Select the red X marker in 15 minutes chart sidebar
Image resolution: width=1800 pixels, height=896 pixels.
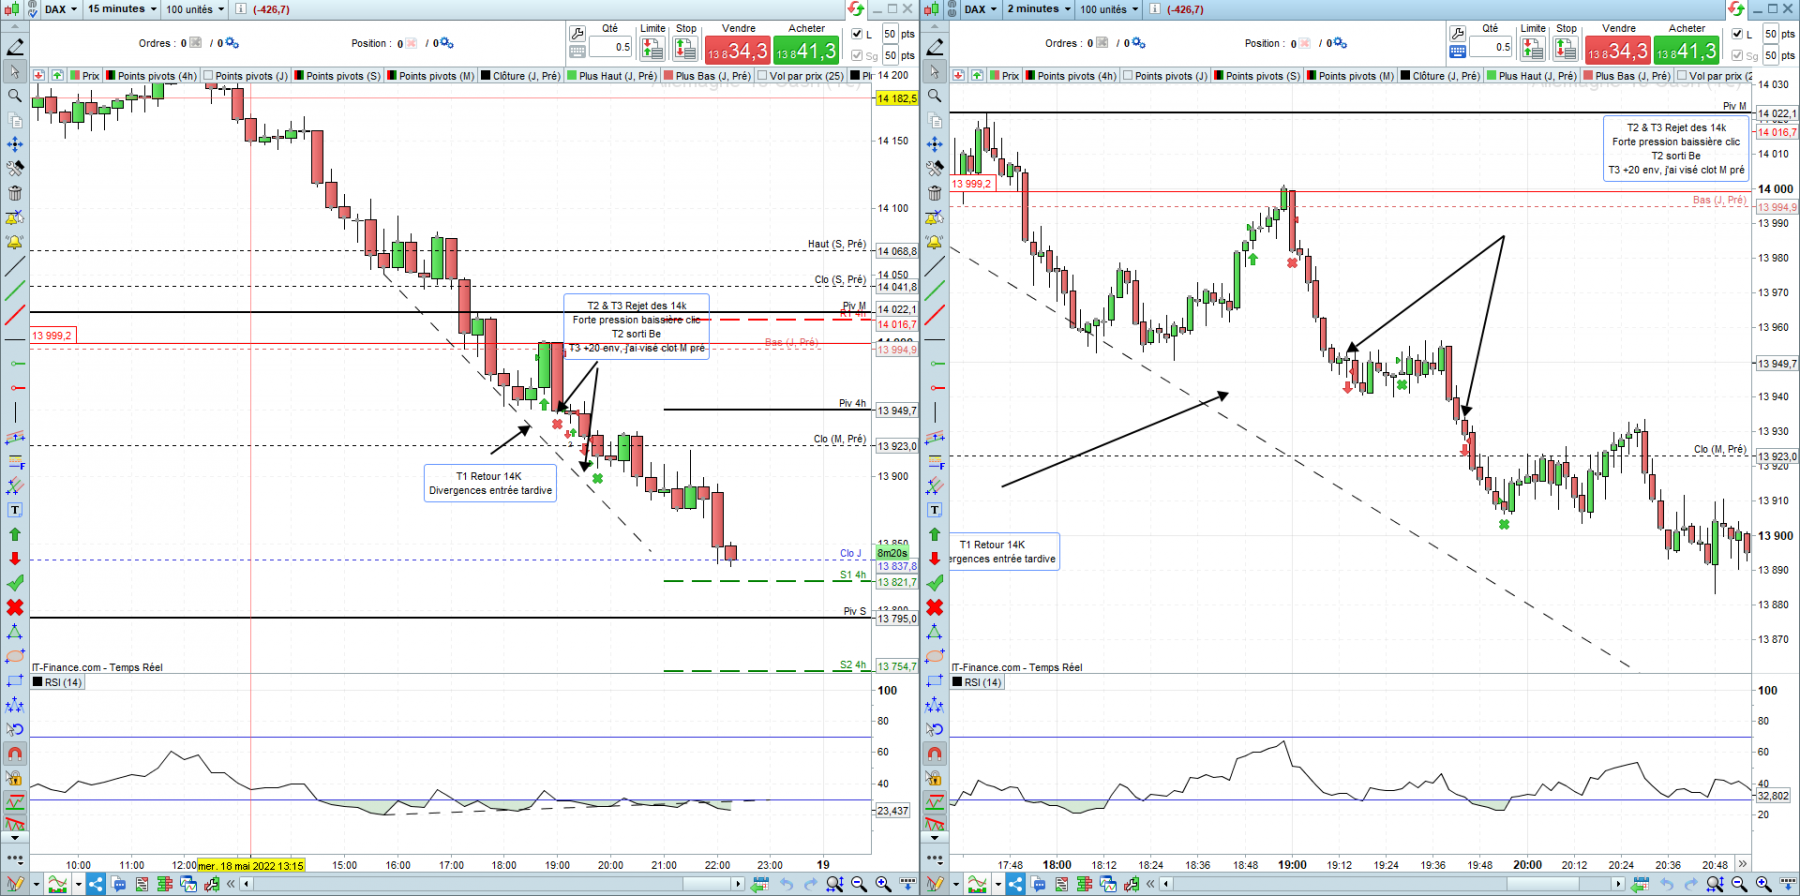pos(15,607)
